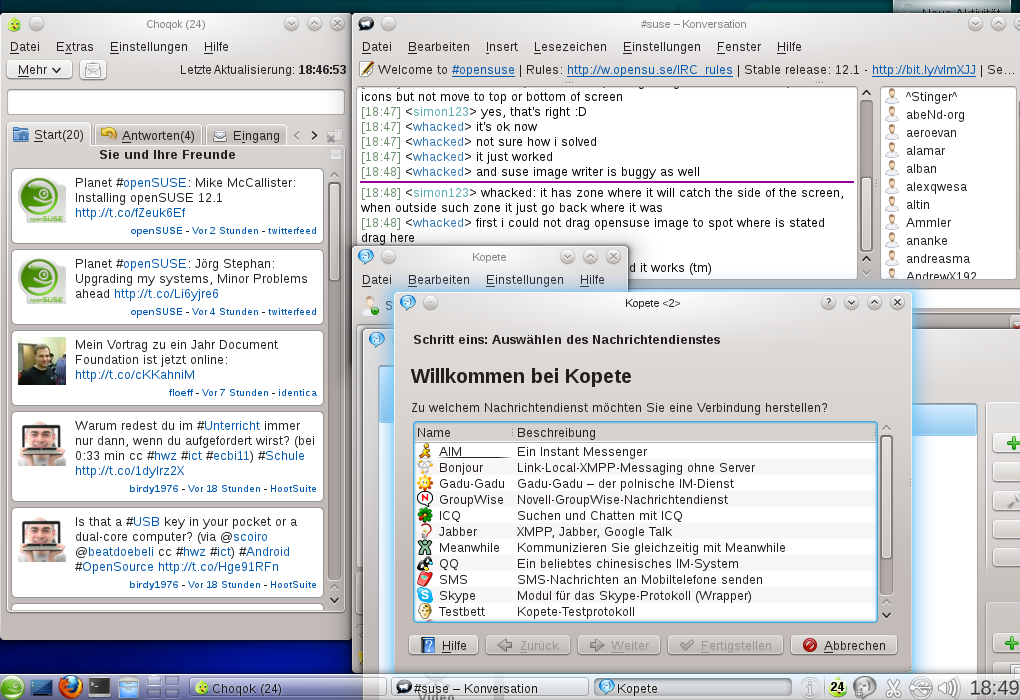Select the Meanwhile protocol icon
This screenshot has height=700, width=1020.
425,547
